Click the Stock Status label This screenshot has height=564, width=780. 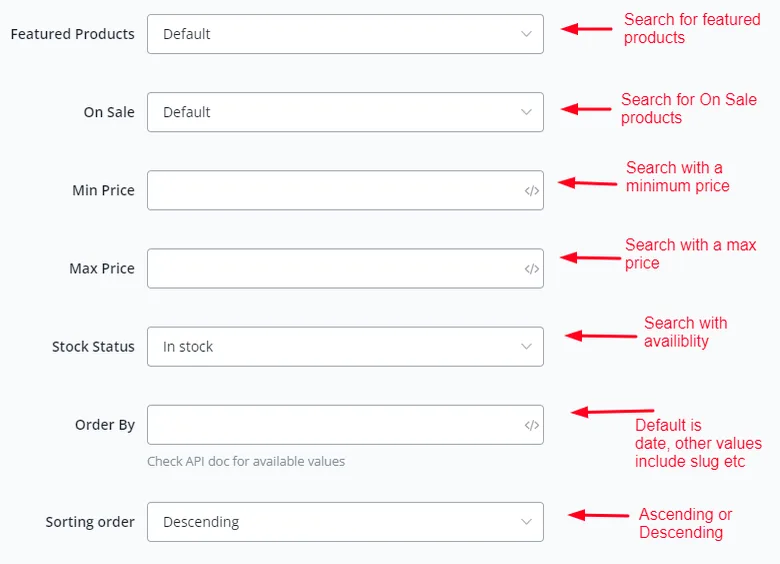(94, 347)
